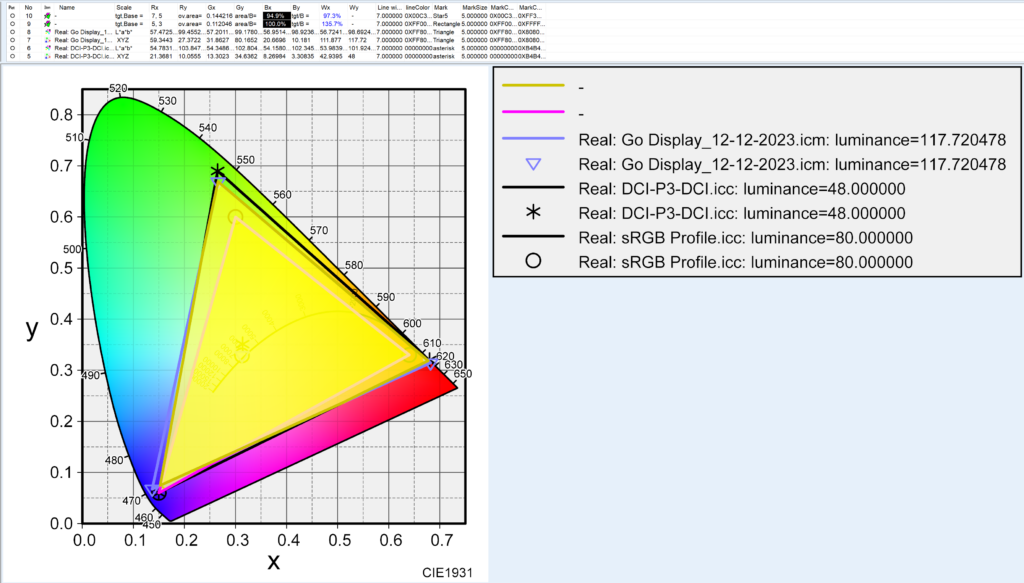Viewport: 1024px width, 583px height.
Task: Click the tgt.Base = cell in row 10
Action: coord(129,16)
